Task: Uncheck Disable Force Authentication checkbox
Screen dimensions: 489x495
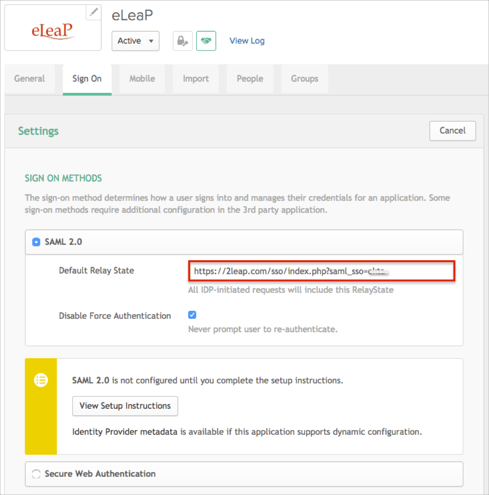Action: (x=192, y=315)
